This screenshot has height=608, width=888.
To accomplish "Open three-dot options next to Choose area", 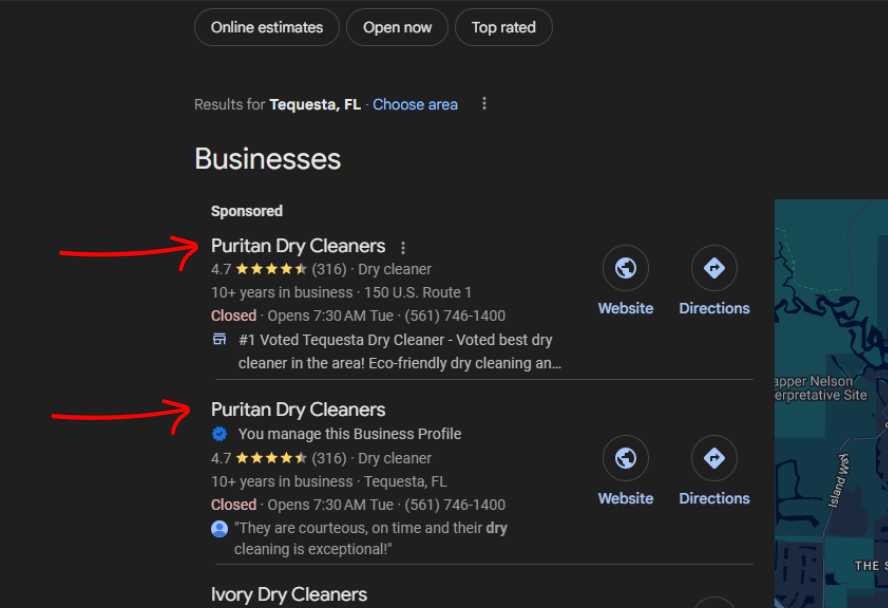I will pyautogui.click(x=484, y=104).
